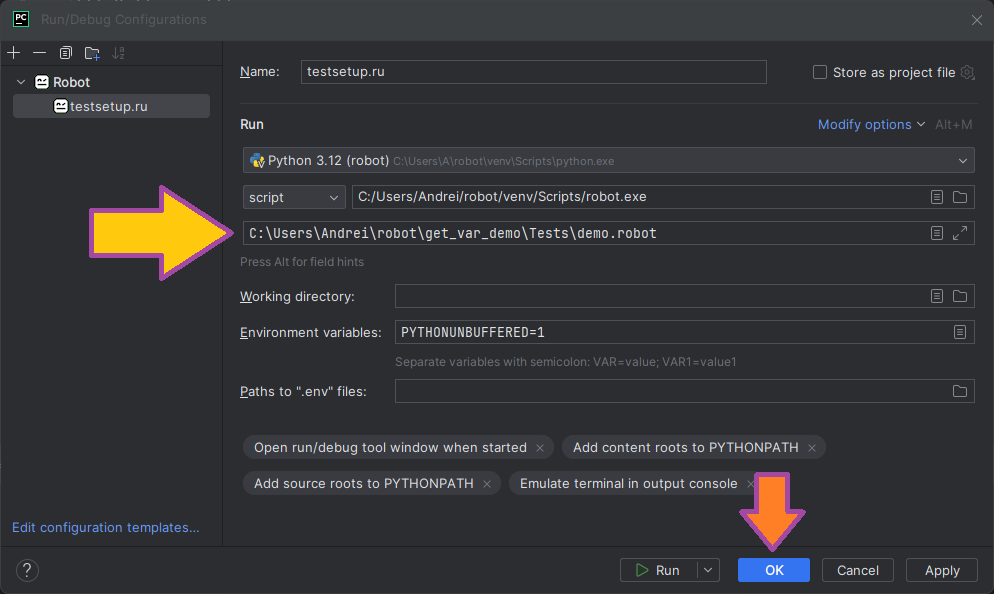Insert macro in script path field
This screenshot has width=994, height=594.
pos(937,197)
